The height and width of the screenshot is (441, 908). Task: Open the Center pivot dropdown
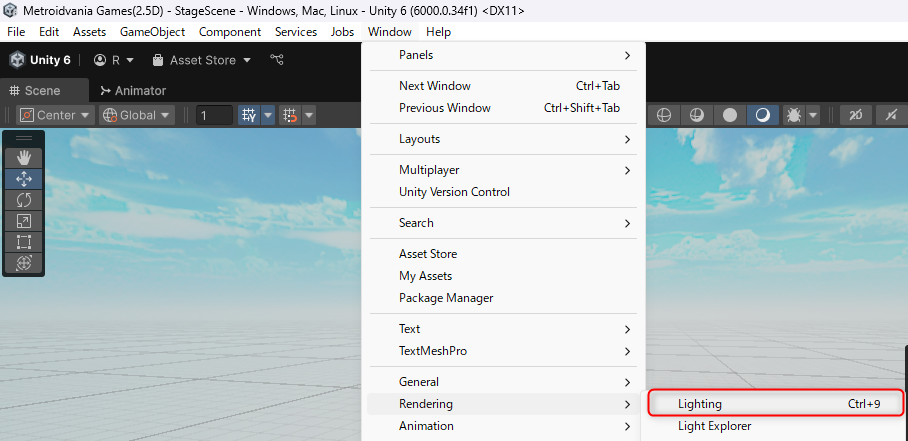pos(54,115)
